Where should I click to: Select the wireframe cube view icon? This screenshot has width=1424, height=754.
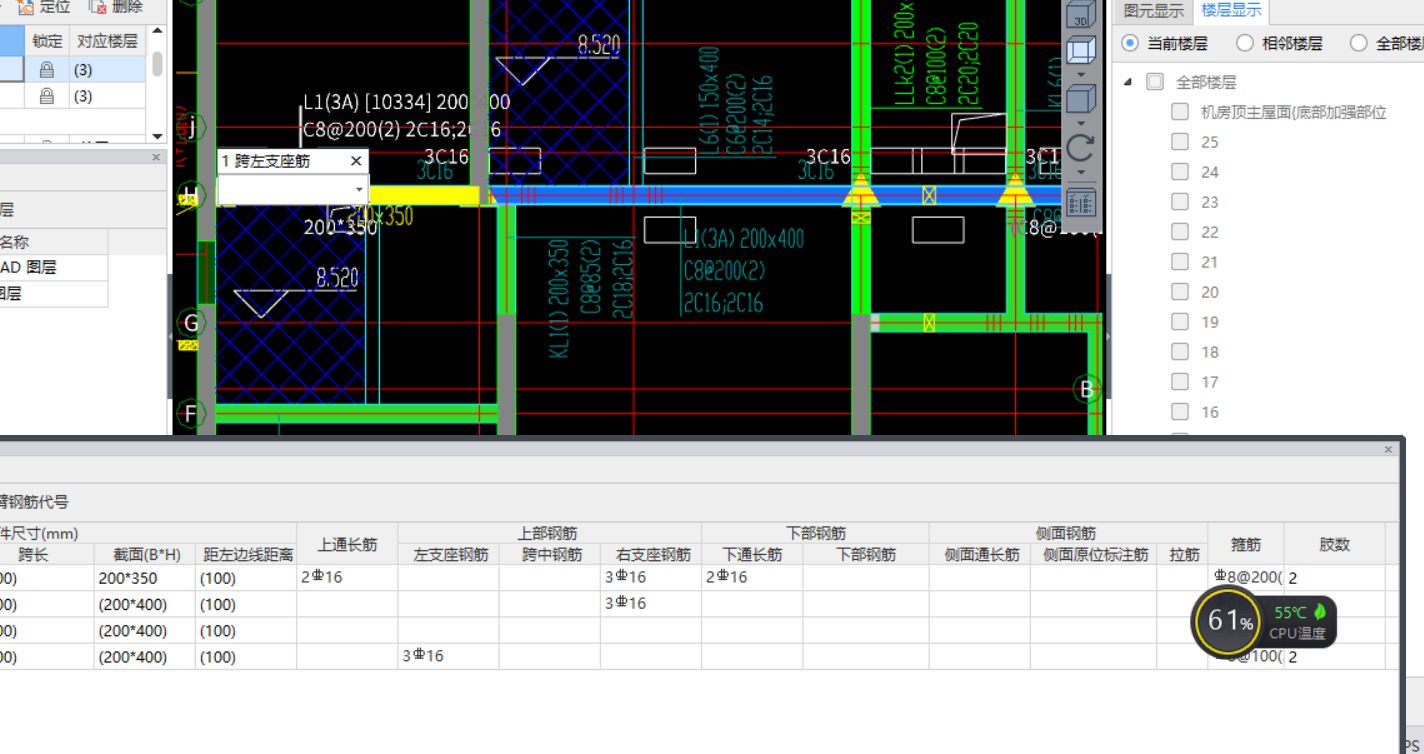pyautogui.click(x=1080, y=49)
